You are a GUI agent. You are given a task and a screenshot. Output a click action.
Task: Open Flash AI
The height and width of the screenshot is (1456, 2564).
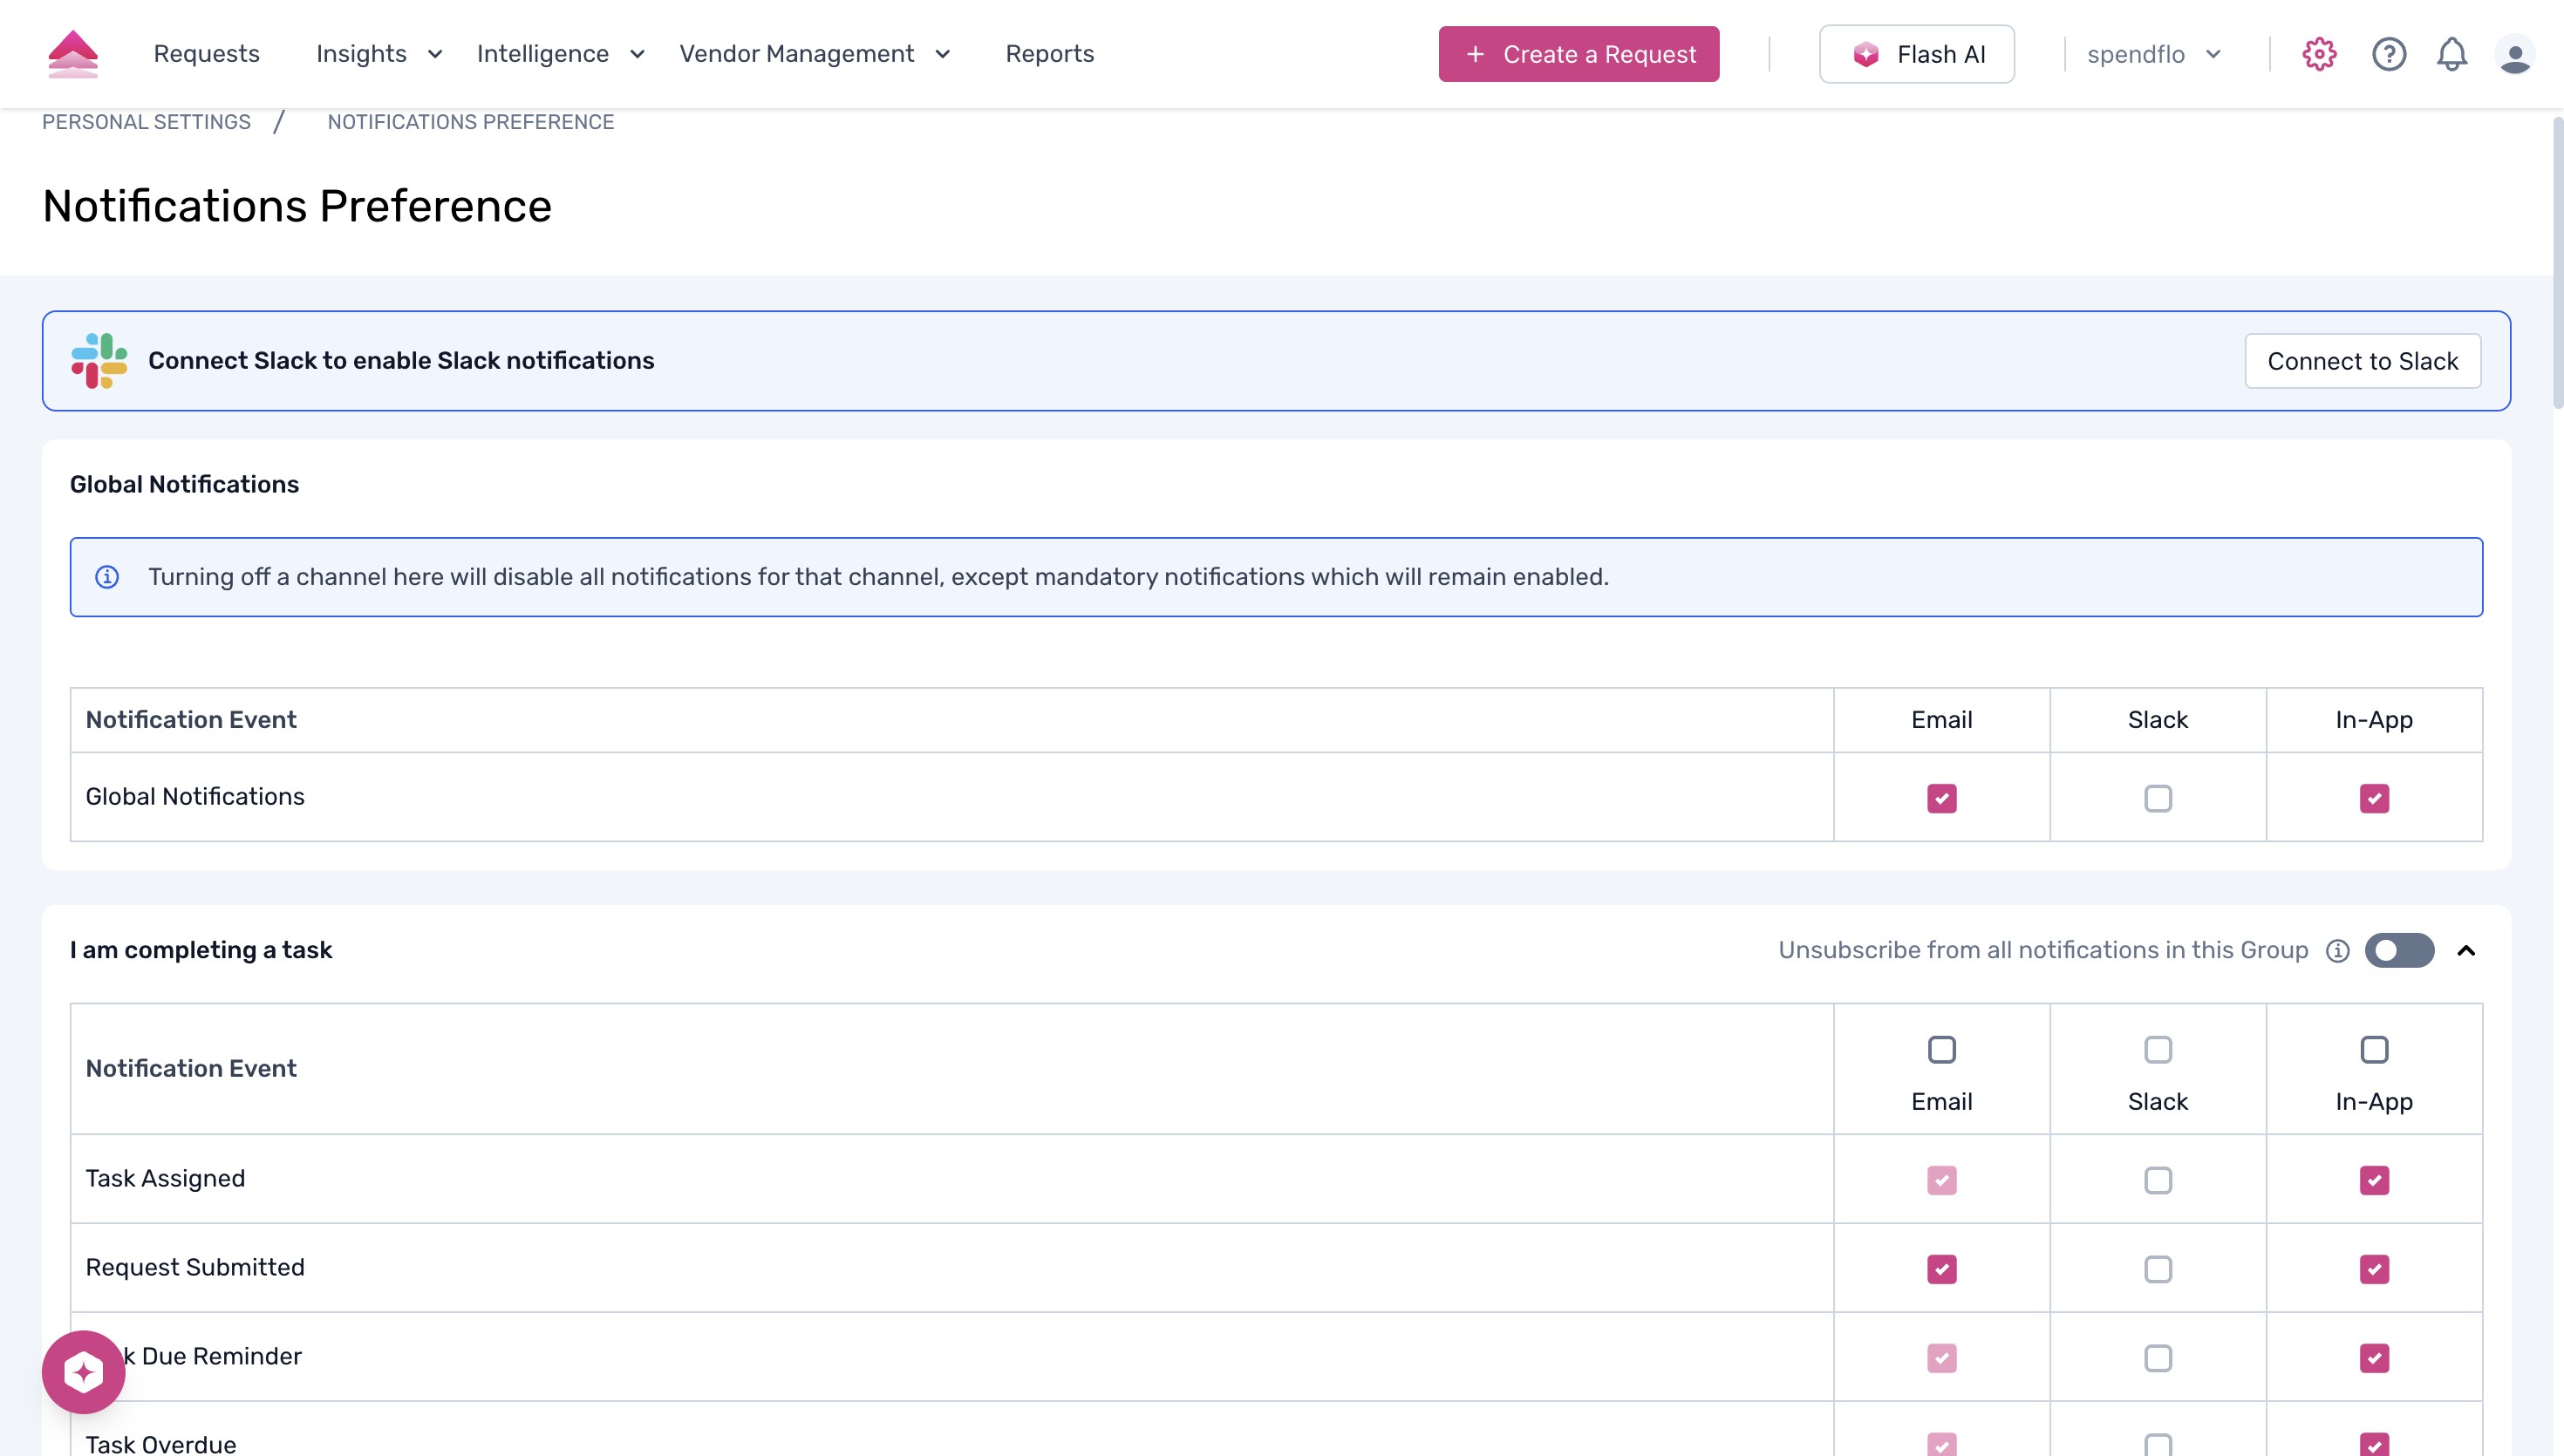(1916, 54)
